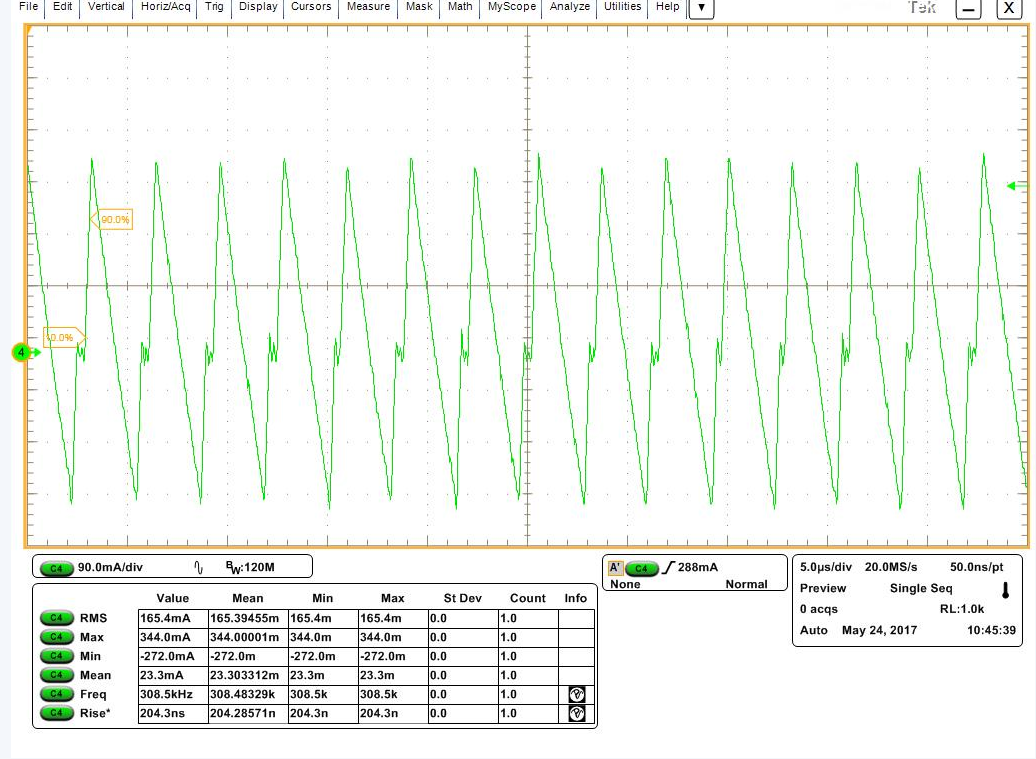Open the Vertical menu
The width and height of the screenshot is (1036, 759).
106,7
